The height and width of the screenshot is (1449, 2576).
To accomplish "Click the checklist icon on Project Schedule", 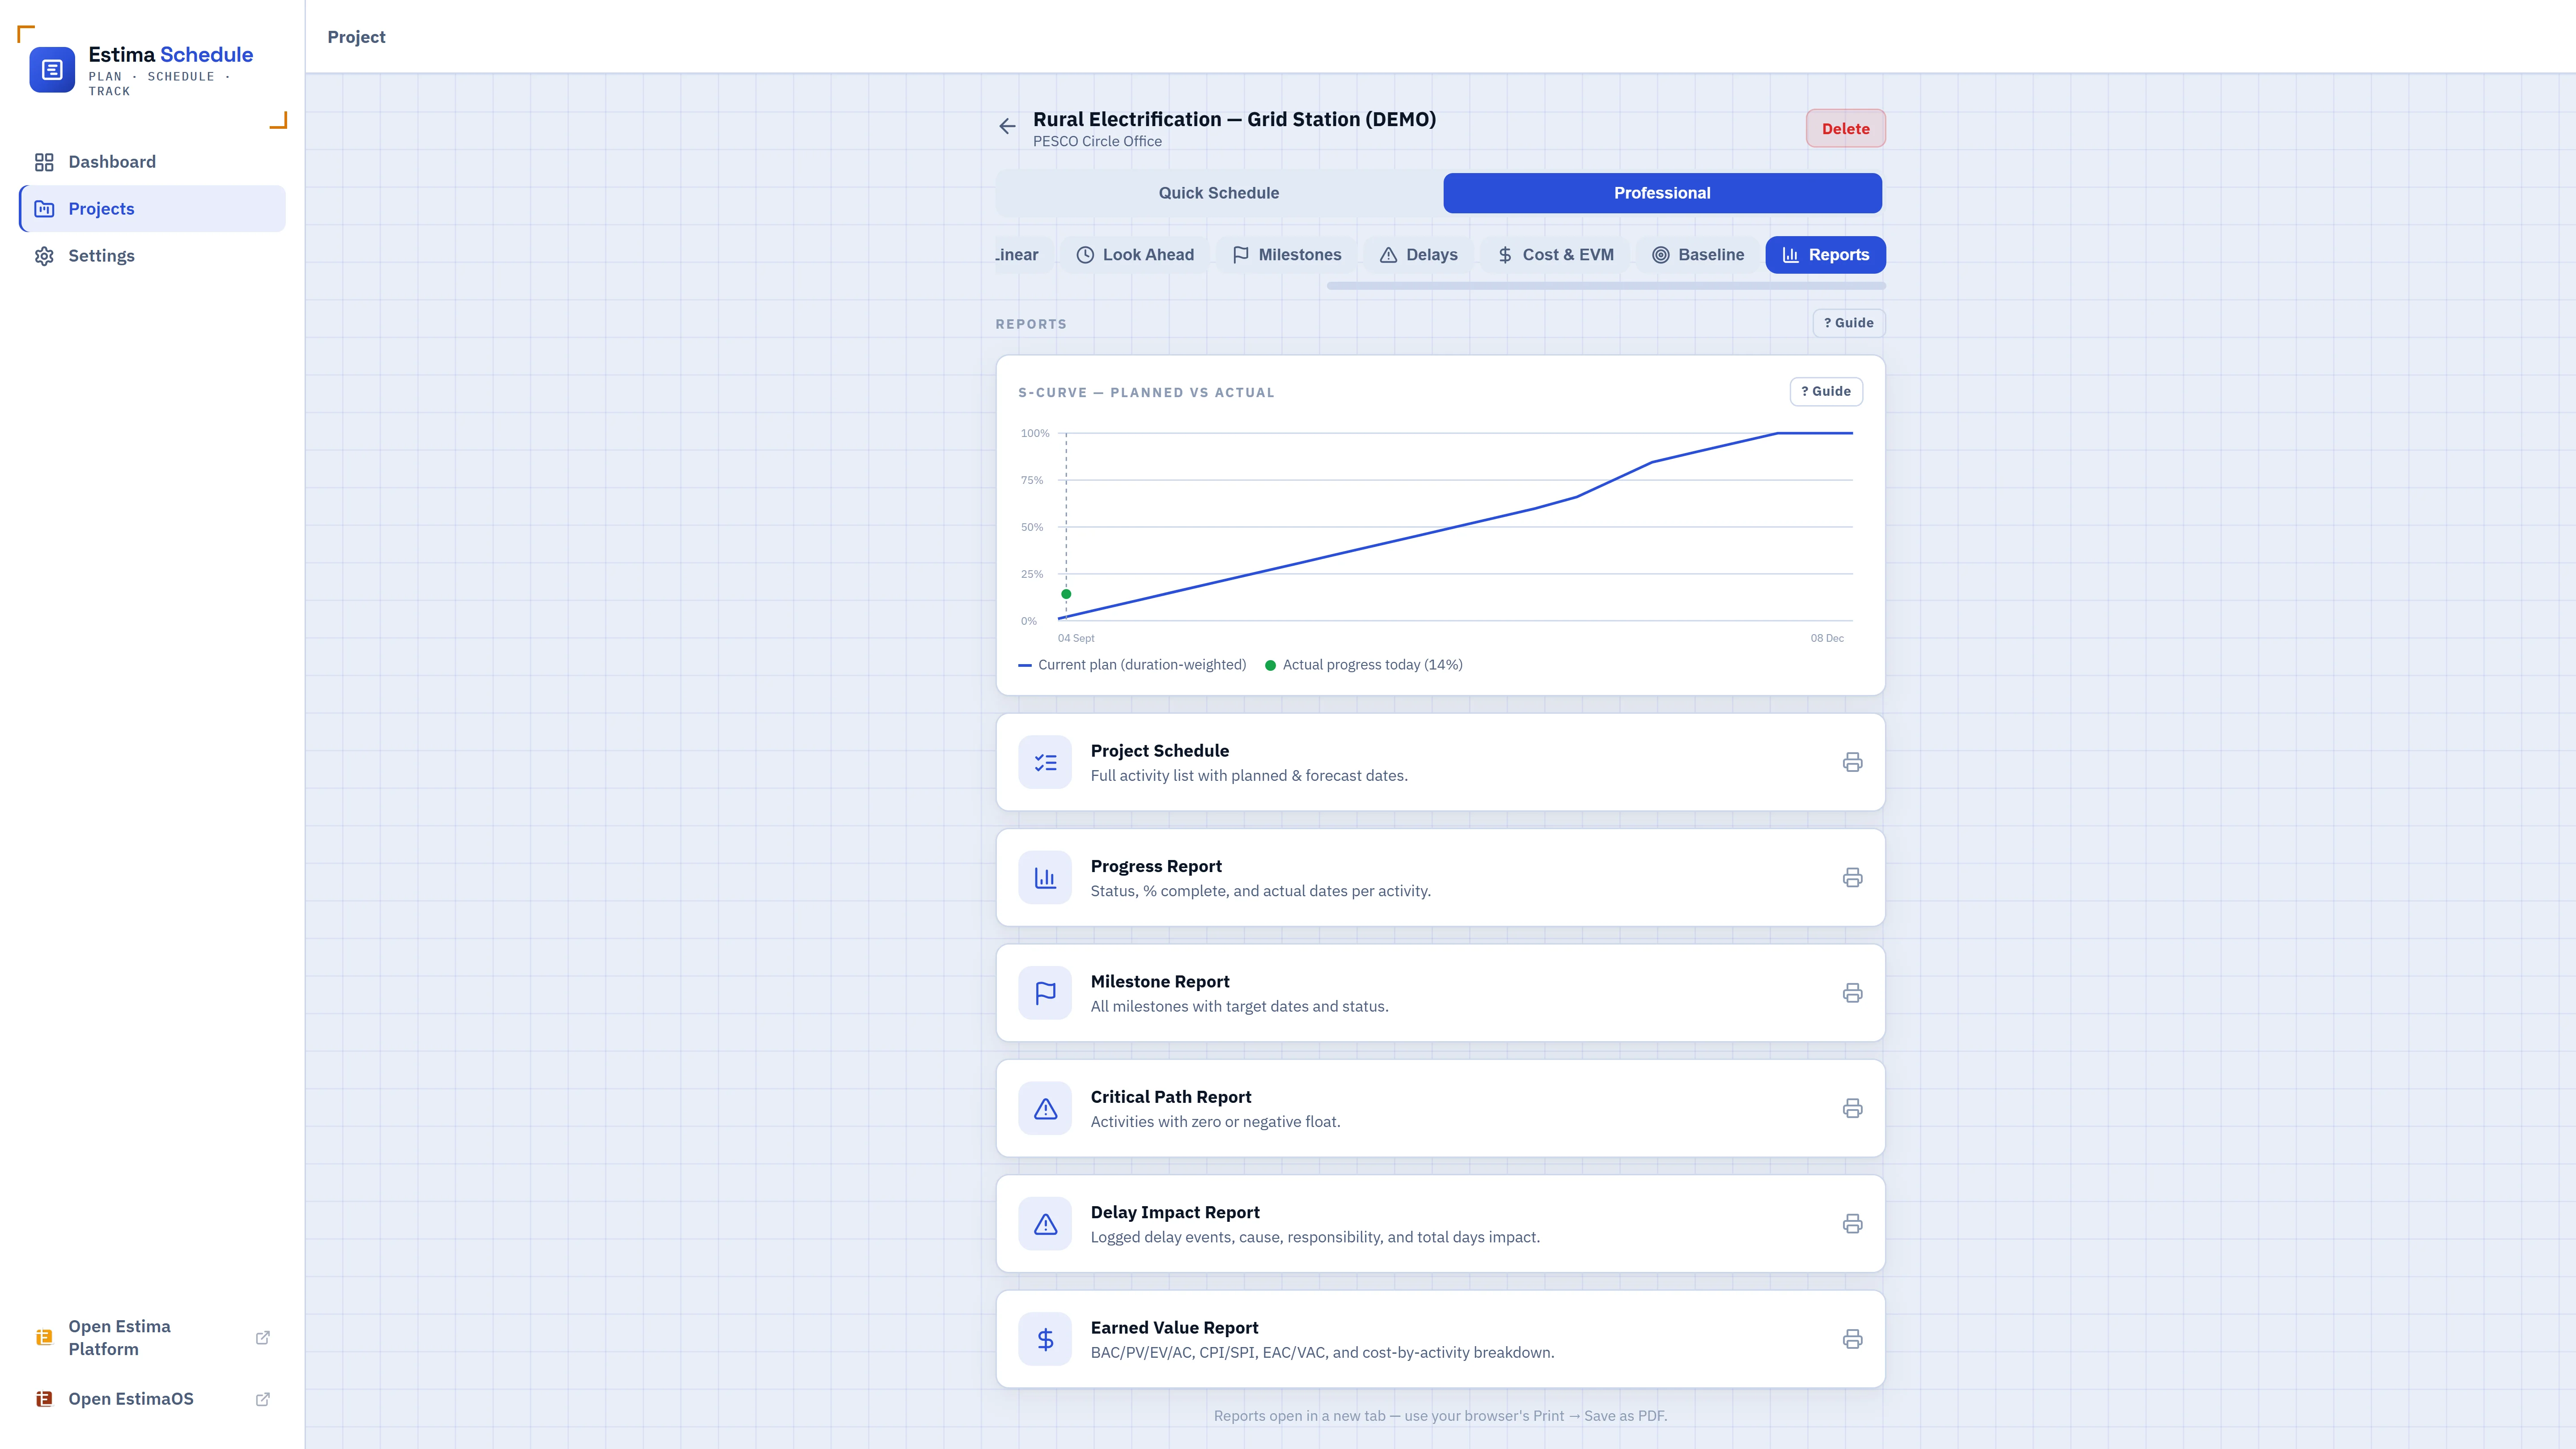I will [1045, 762].
